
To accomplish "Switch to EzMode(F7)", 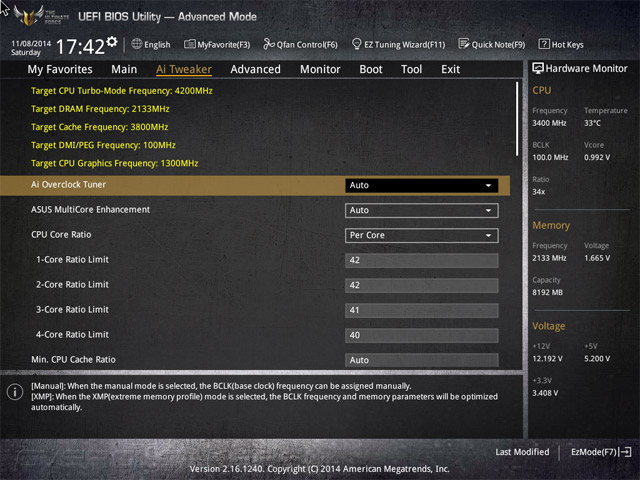I will (x=601, y=452).
